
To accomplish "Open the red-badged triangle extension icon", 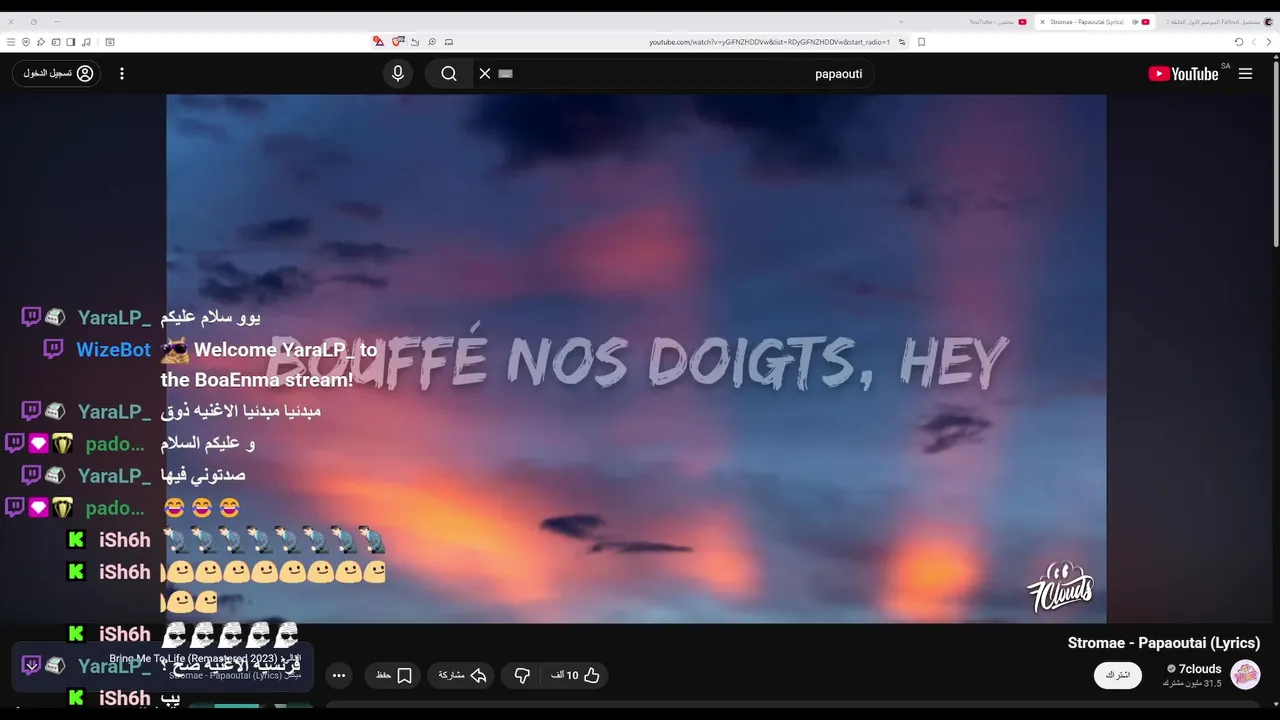I will (378, 42).
